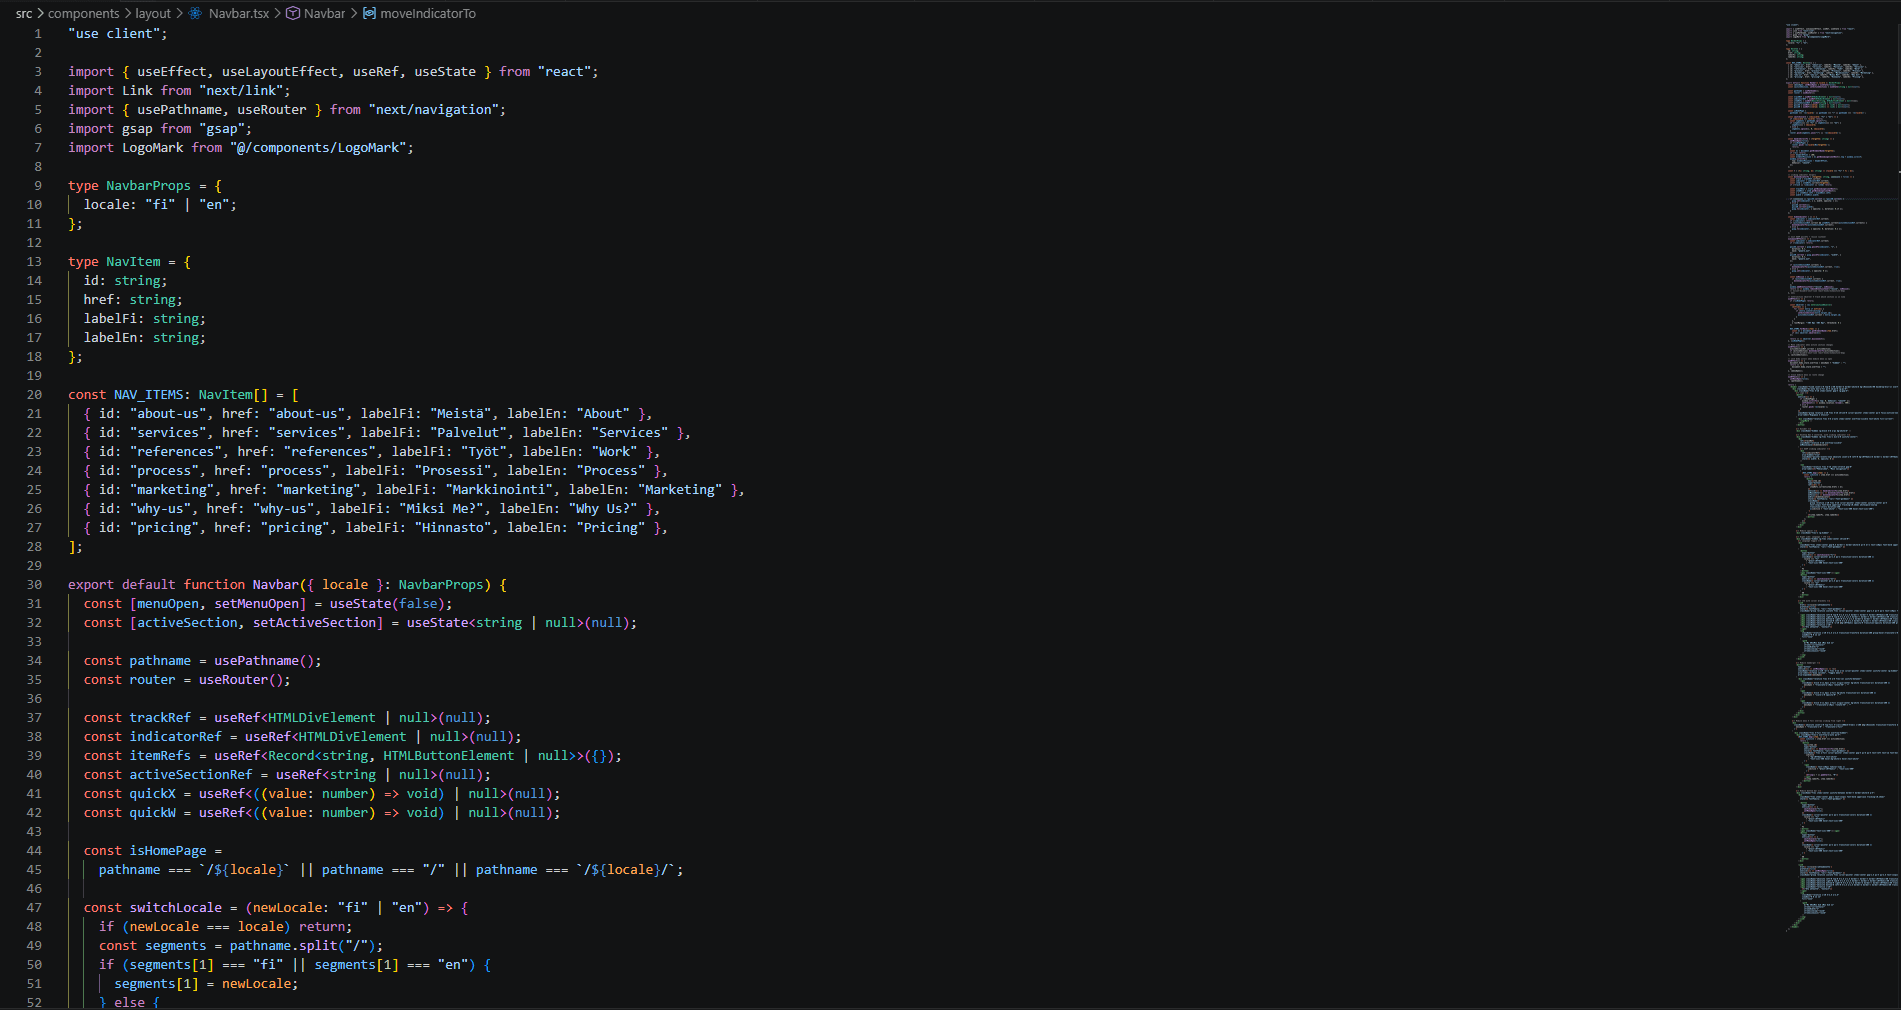Click the minimap code overview
This screenshot has width=1901, height=1010.
tap(1840, 480)
